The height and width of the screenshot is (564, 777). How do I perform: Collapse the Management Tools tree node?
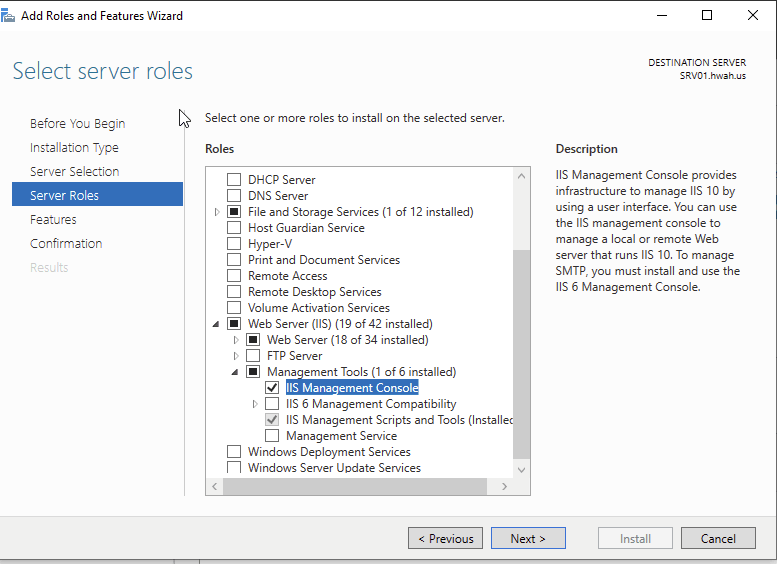[x=237, y=372]
